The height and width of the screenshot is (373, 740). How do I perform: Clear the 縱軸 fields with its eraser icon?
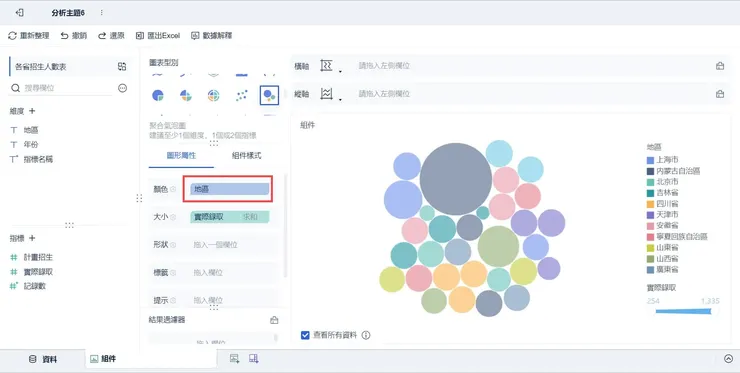coord(720,94)
